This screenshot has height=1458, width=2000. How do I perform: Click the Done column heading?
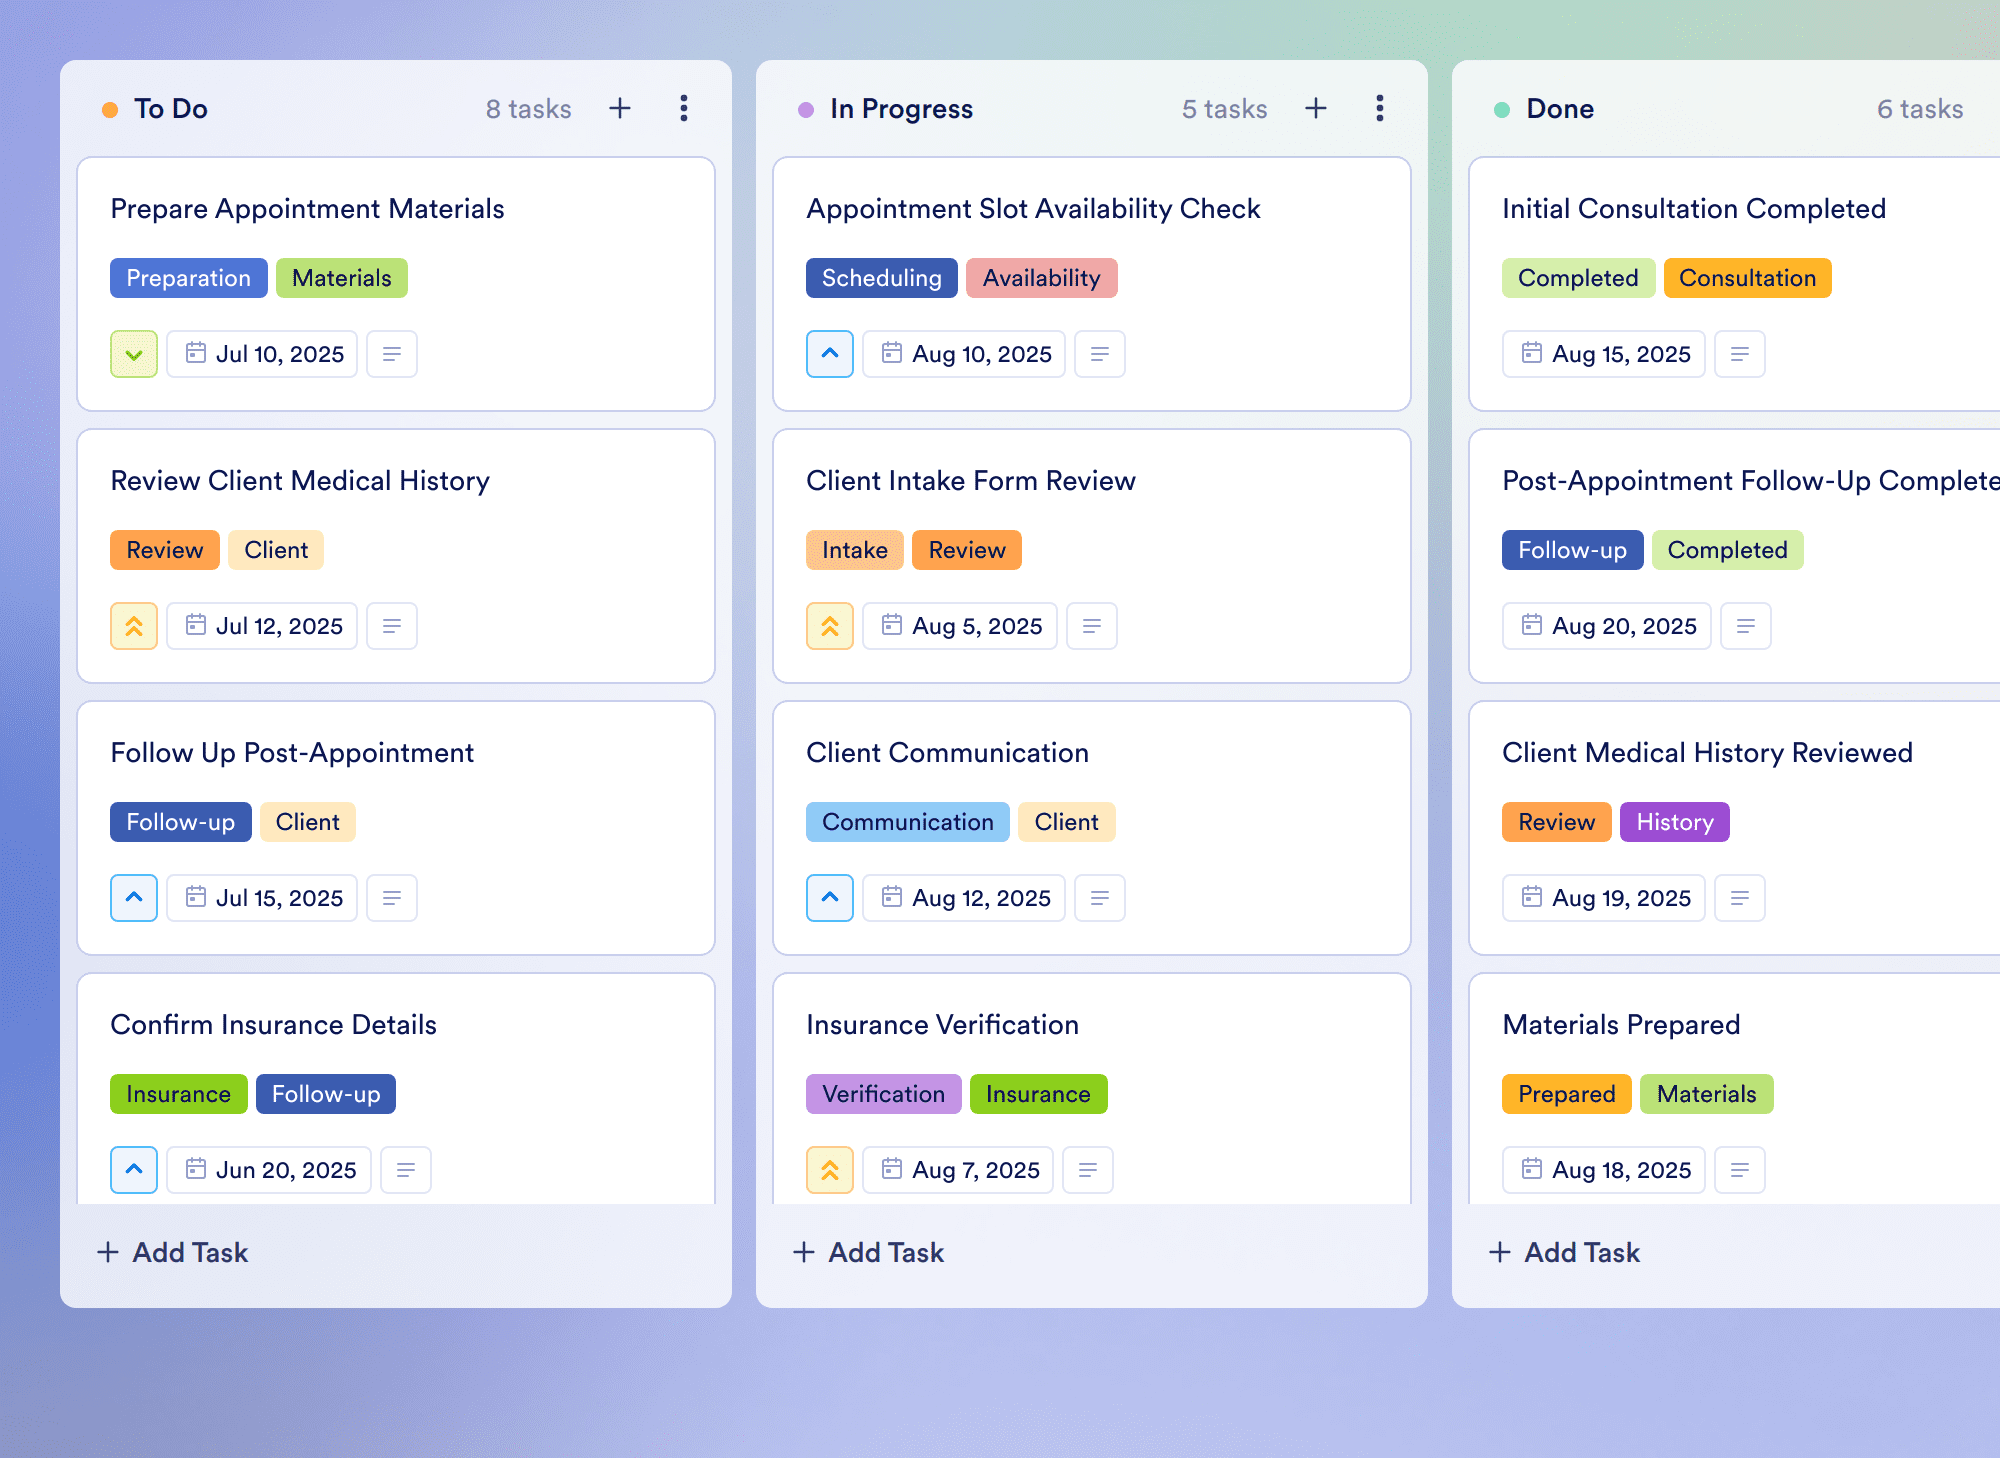point(1560,108)
